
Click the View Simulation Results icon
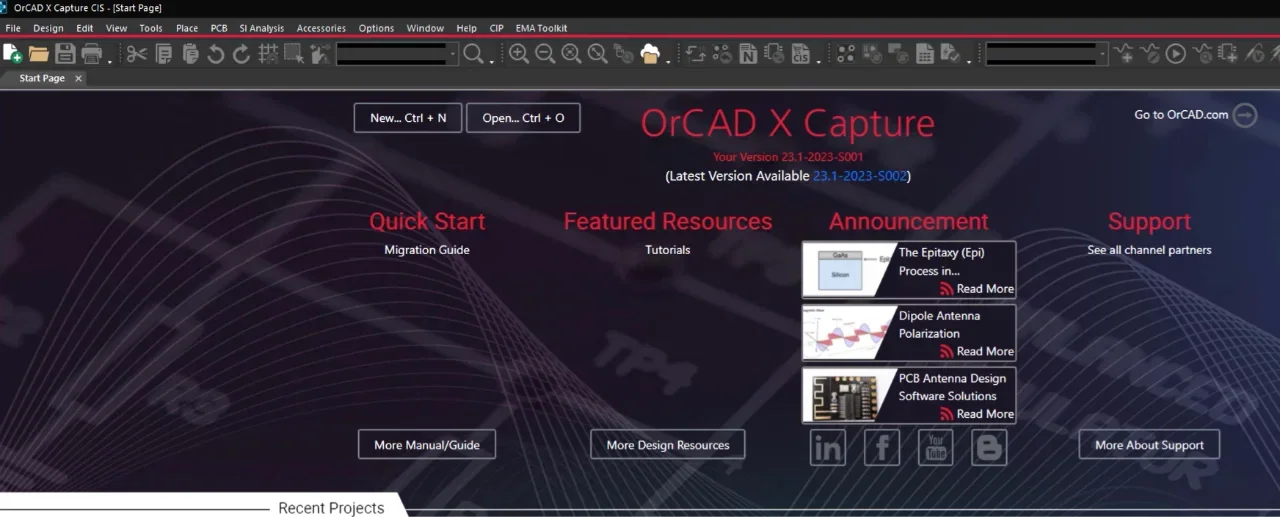[x=1202, y=54]
